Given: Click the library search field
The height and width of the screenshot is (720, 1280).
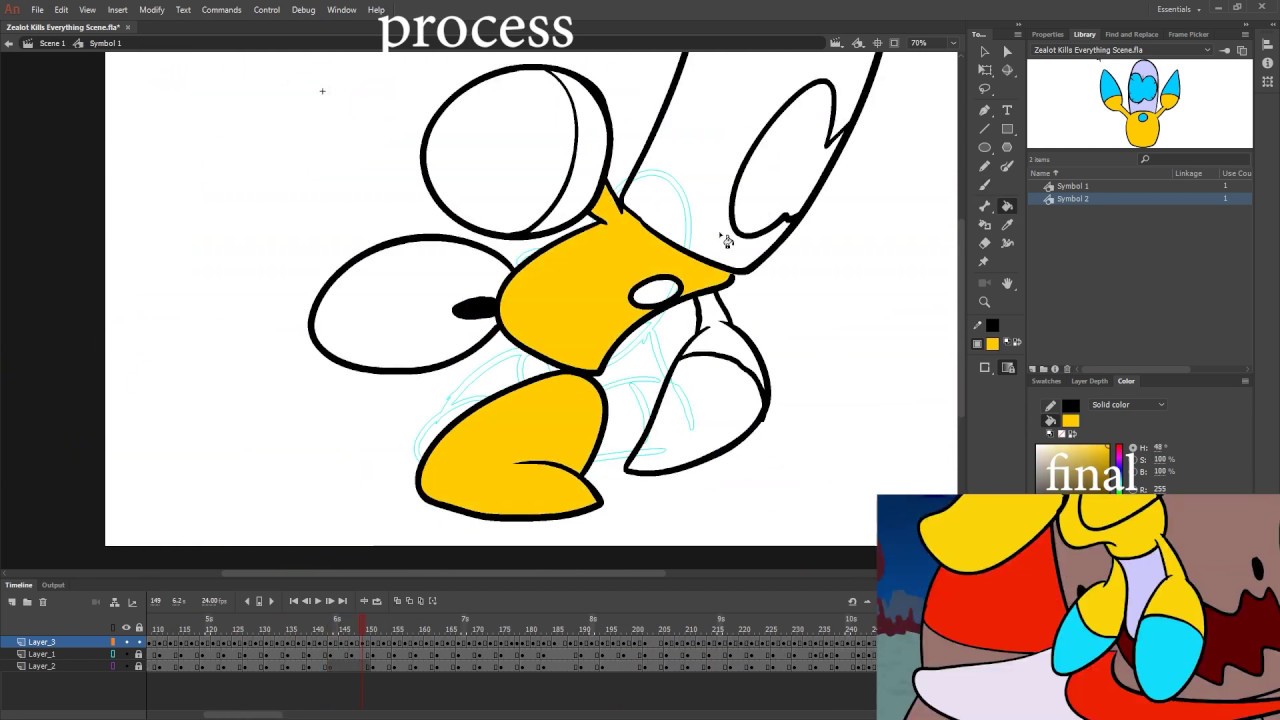Looking at the screenshot, I should tap(1195, 159).
